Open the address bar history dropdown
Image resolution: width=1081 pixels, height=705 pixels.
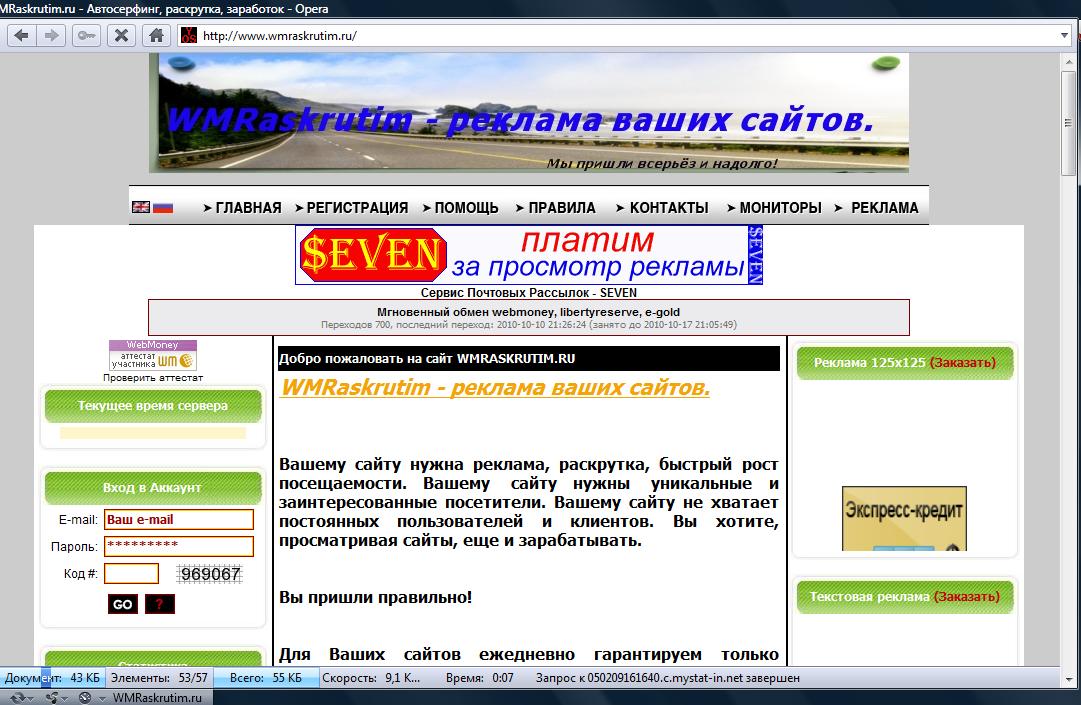point(1064,35)
